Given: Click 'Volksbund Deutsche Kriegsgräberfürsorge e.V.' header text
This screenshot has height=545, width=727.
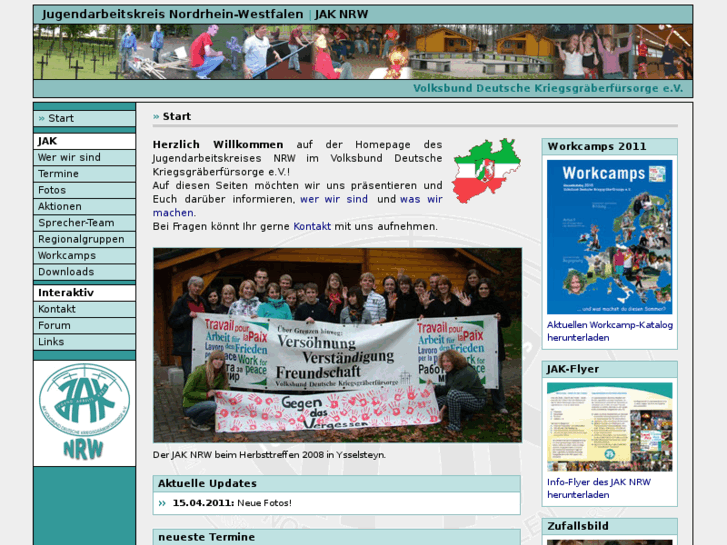Looking at the screenshot, I should point(548,88).
